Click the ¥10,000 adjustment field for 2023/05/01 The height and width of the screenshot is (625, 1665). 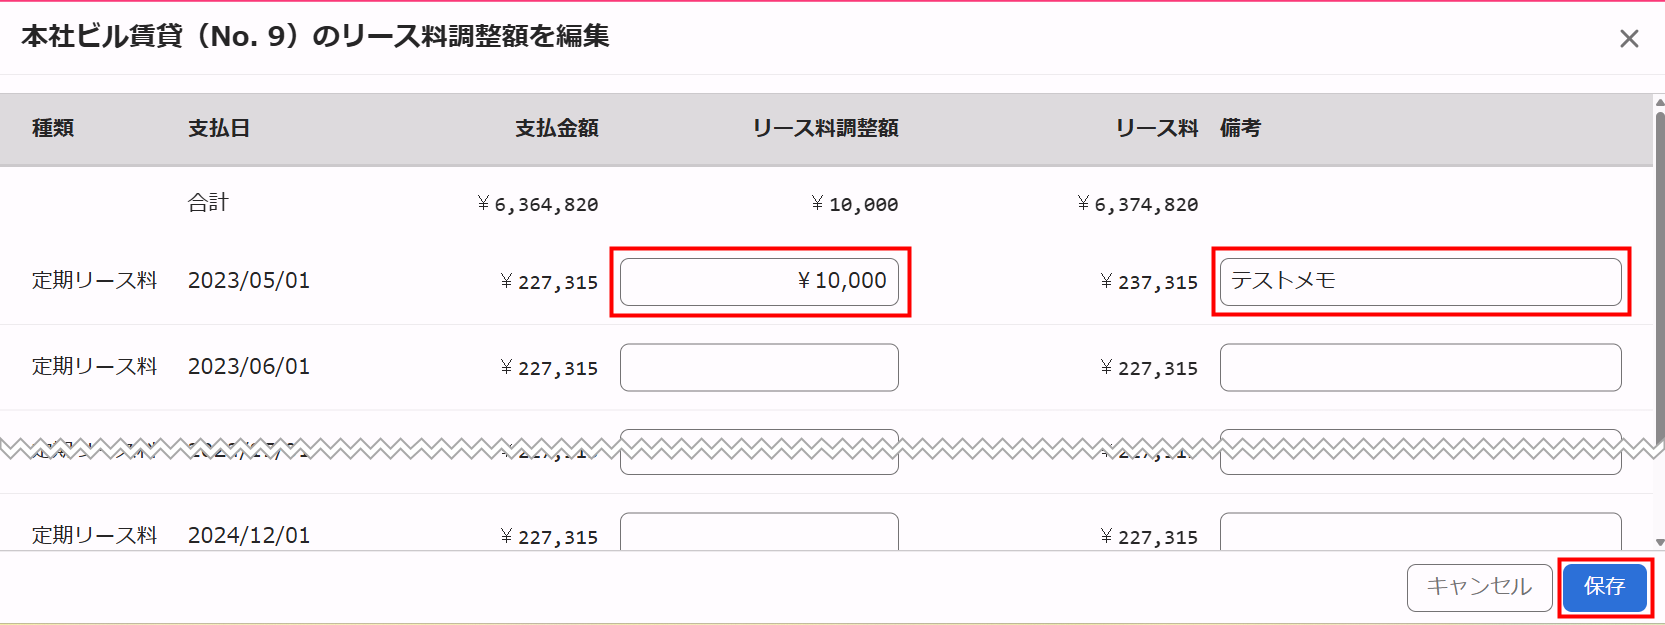(x=759, y=282)
